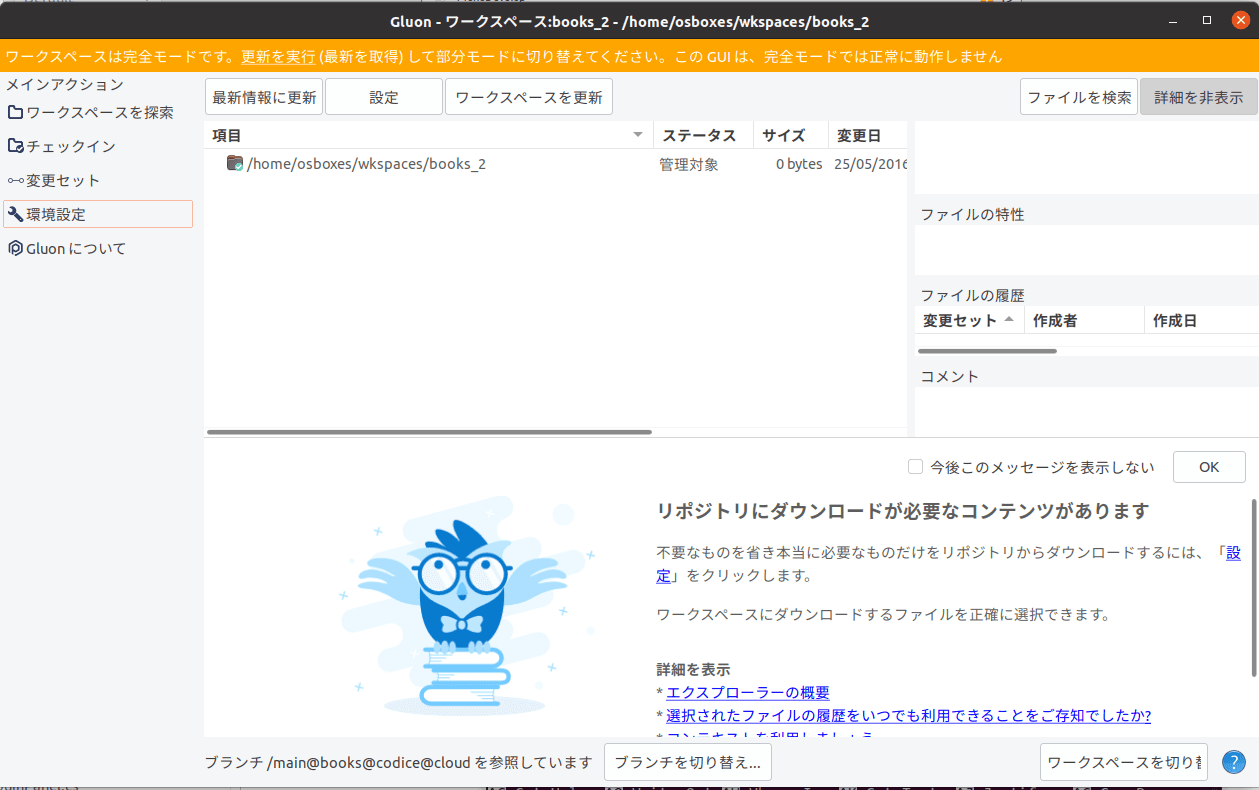Click the horizontal scrollbar under the item list
The height and width of the screenshot is (790, 1259).
click(x=429, y=432)
